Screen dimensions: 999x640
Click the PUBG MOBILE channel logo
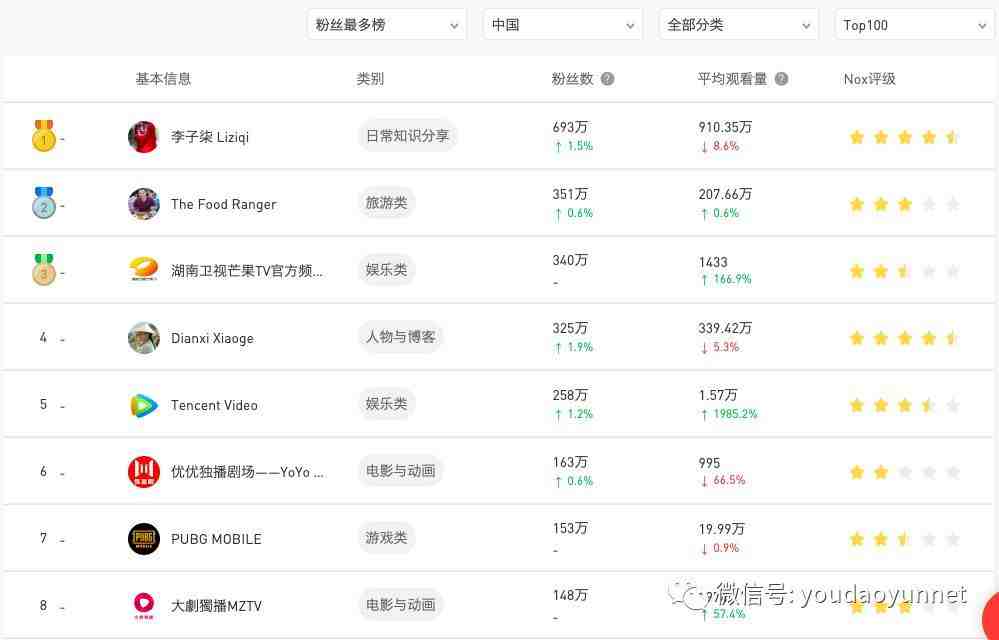pos(143,539)
